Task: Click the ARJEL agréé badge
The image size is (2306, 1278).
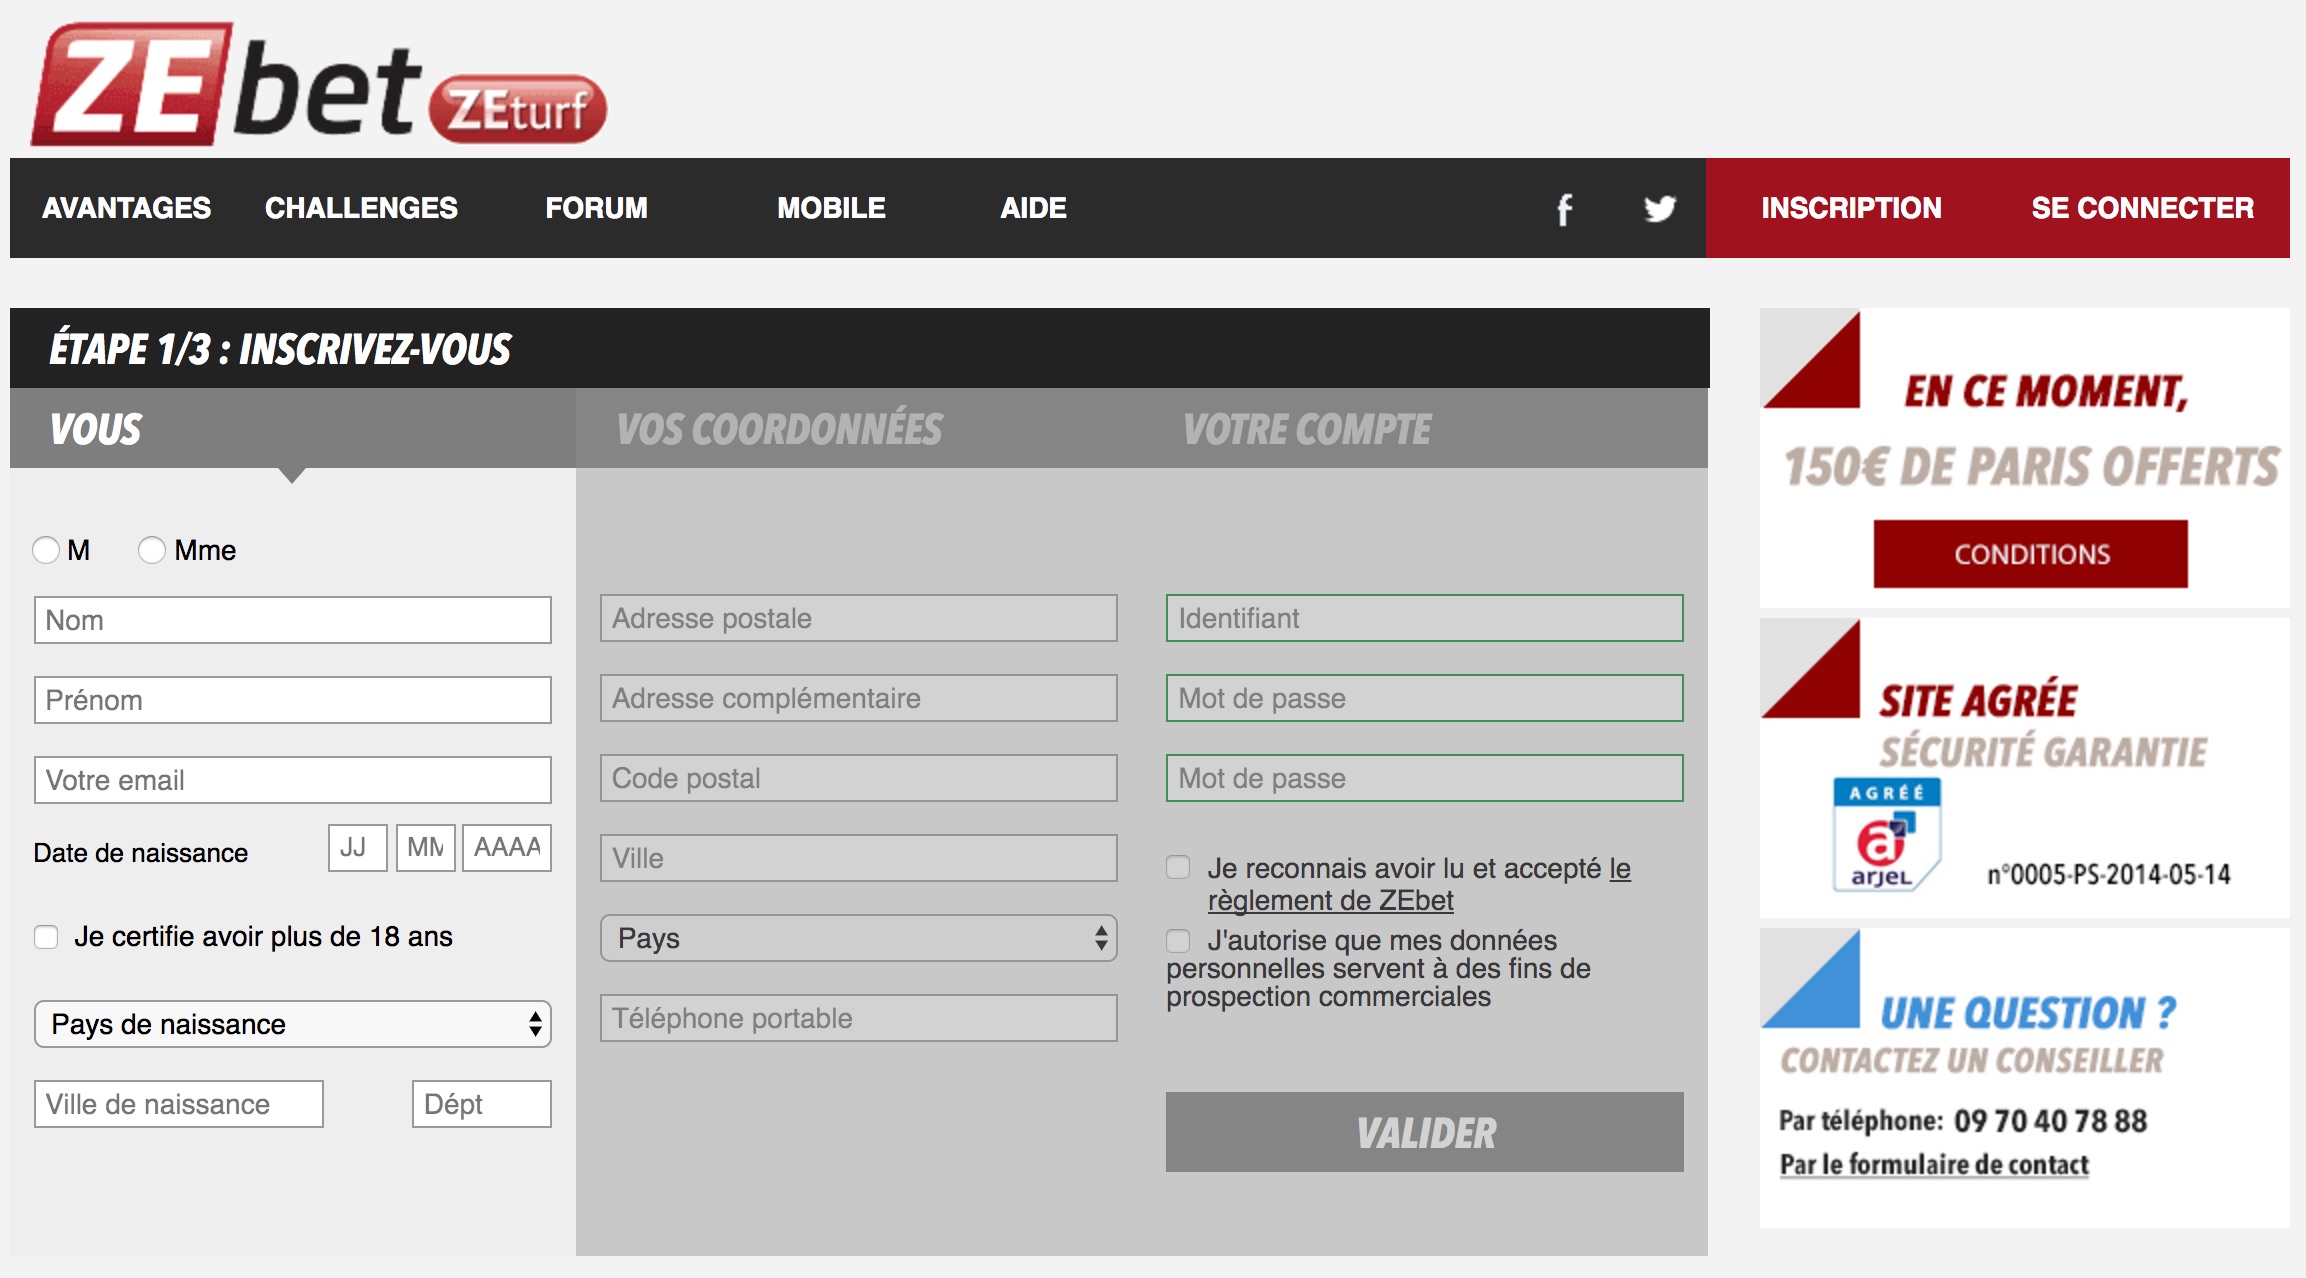Action: (x=1886, y=834)
